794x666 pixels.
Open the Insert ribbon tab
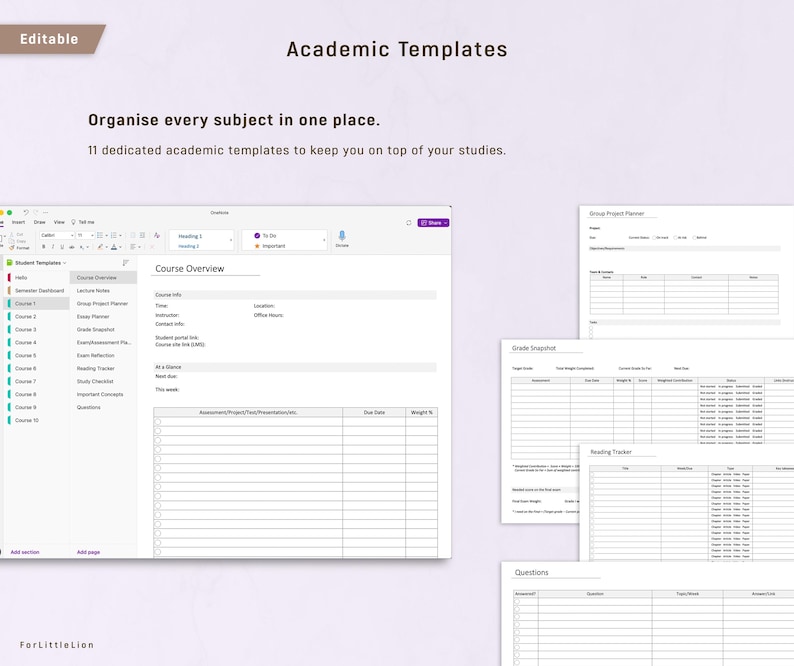pyautogui.click(x=19, y=222)
